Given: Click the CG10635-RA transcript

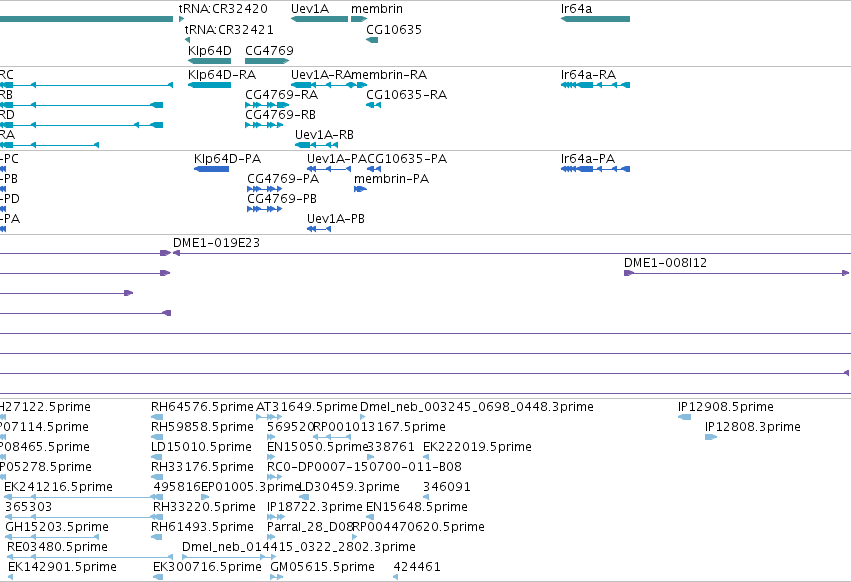Looking at the screenshot, I should (x=373, y=105).
